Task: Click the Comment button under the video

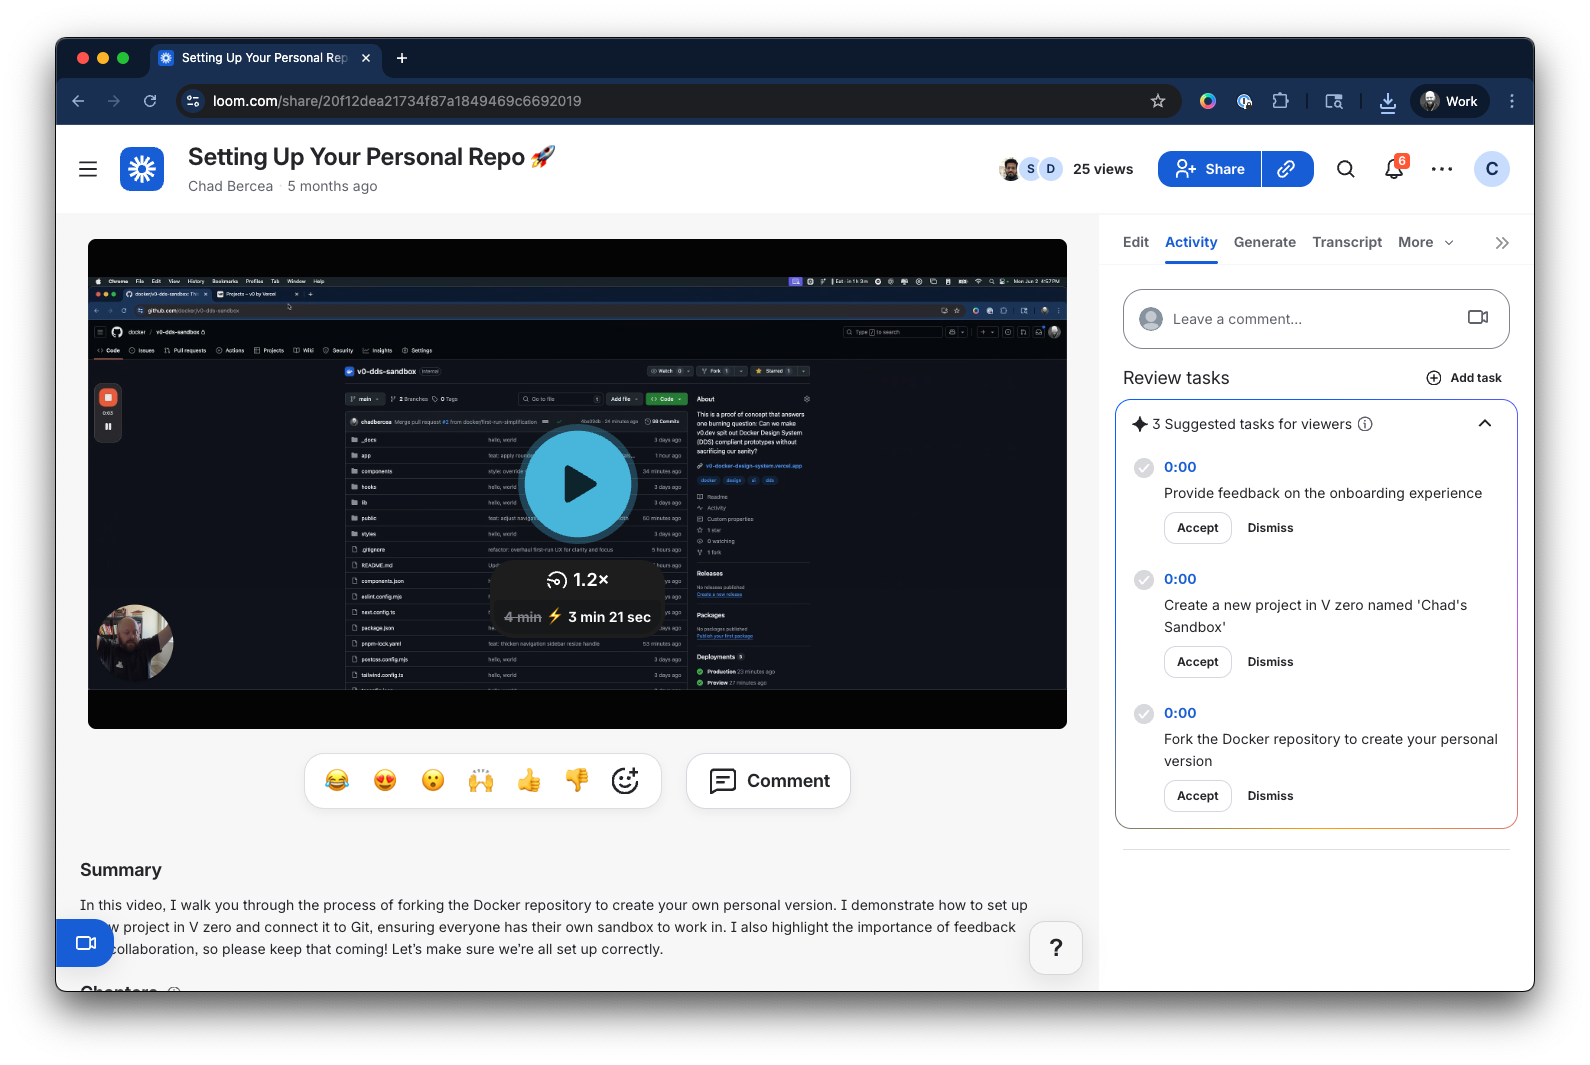Action: coord(768,781)
